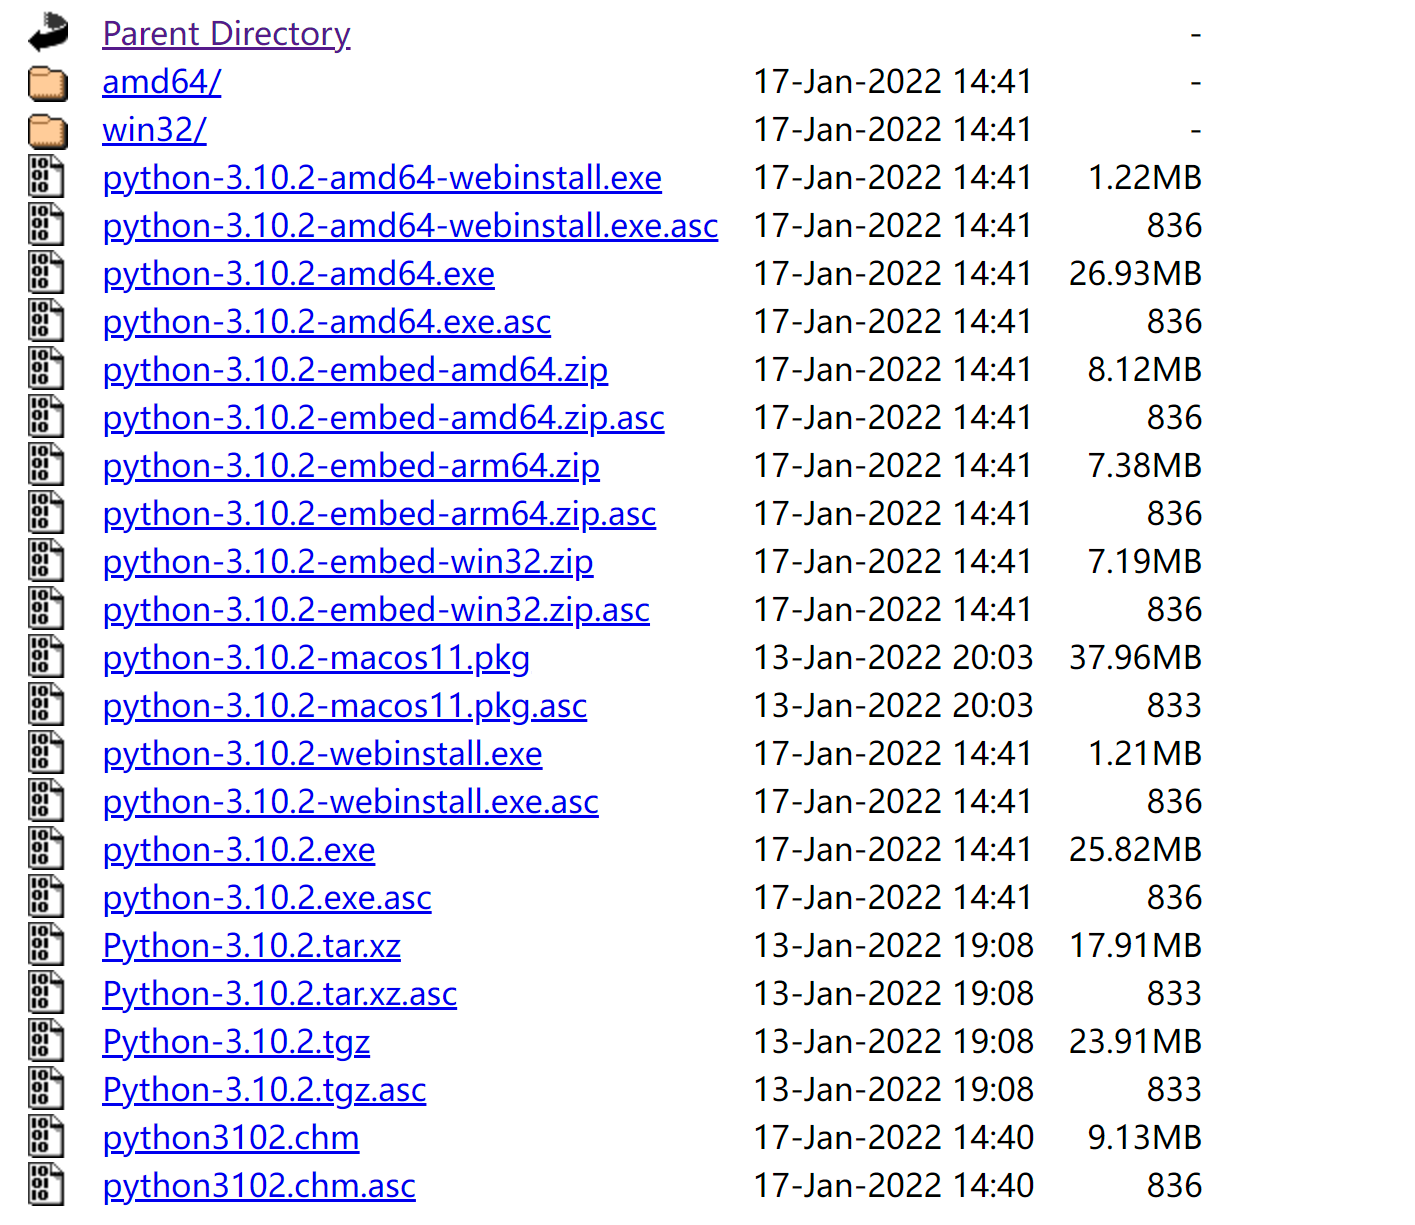Screen dimensions: 1415x1225
Task: Click the Python-3.10.2.tgz.asc signature link
Action: click(x=263, y=1089)
